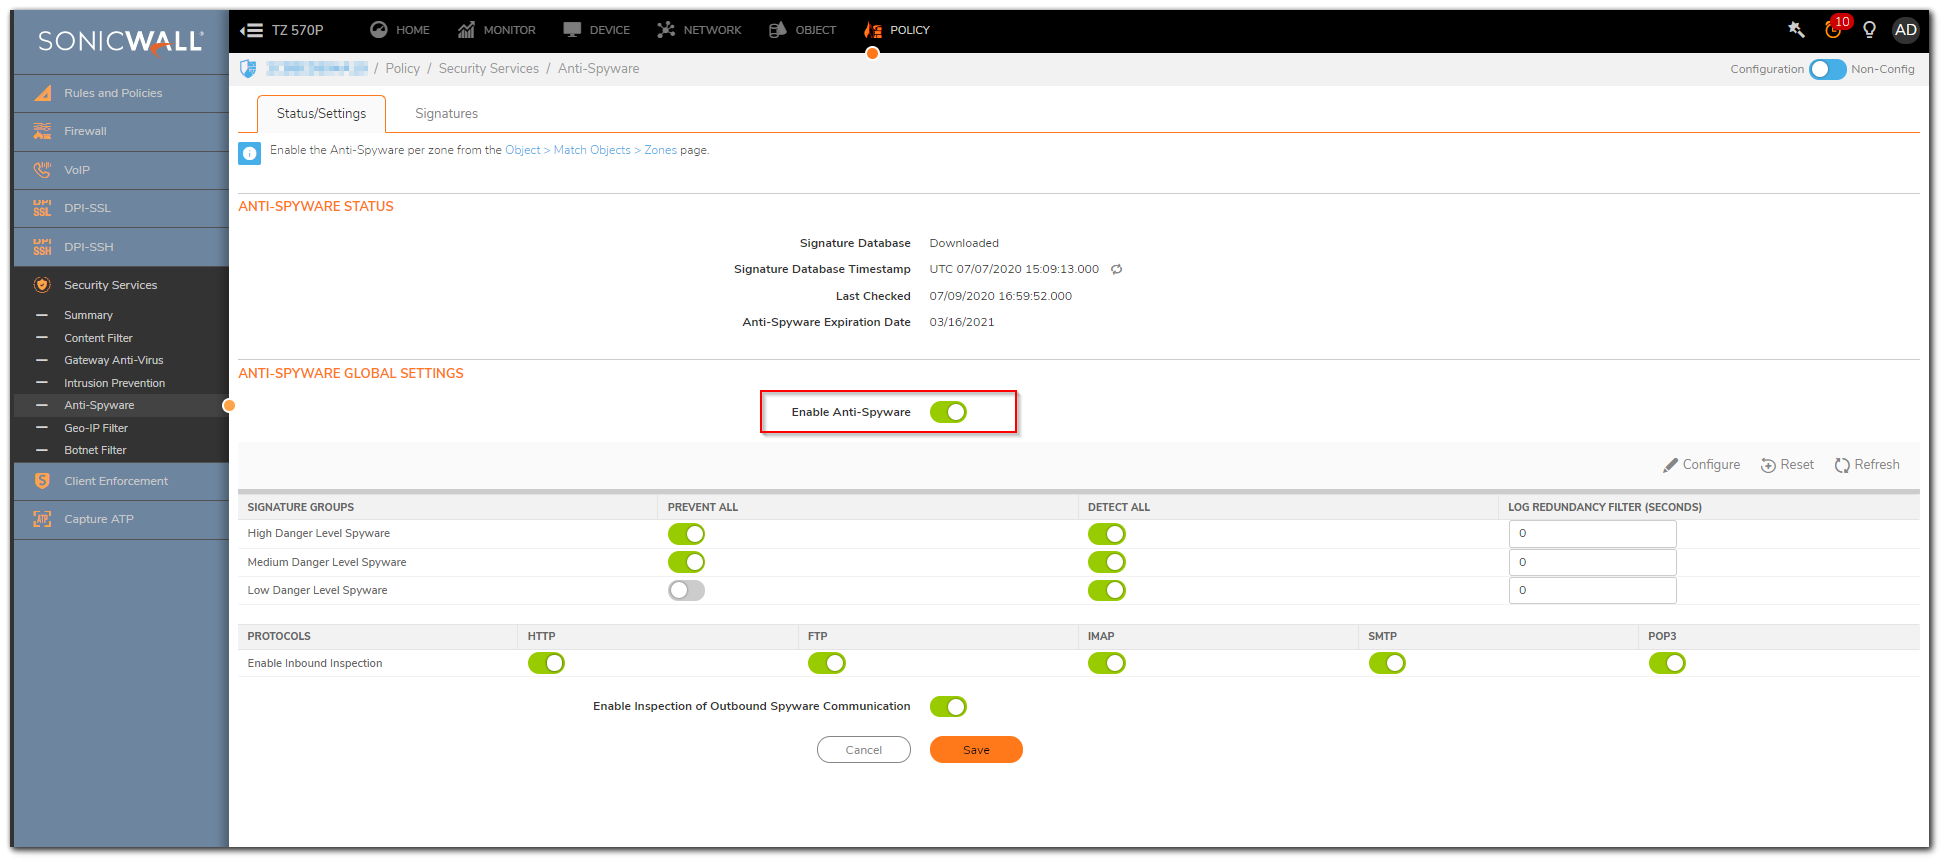Click the Configure button

pos(1701,465)
